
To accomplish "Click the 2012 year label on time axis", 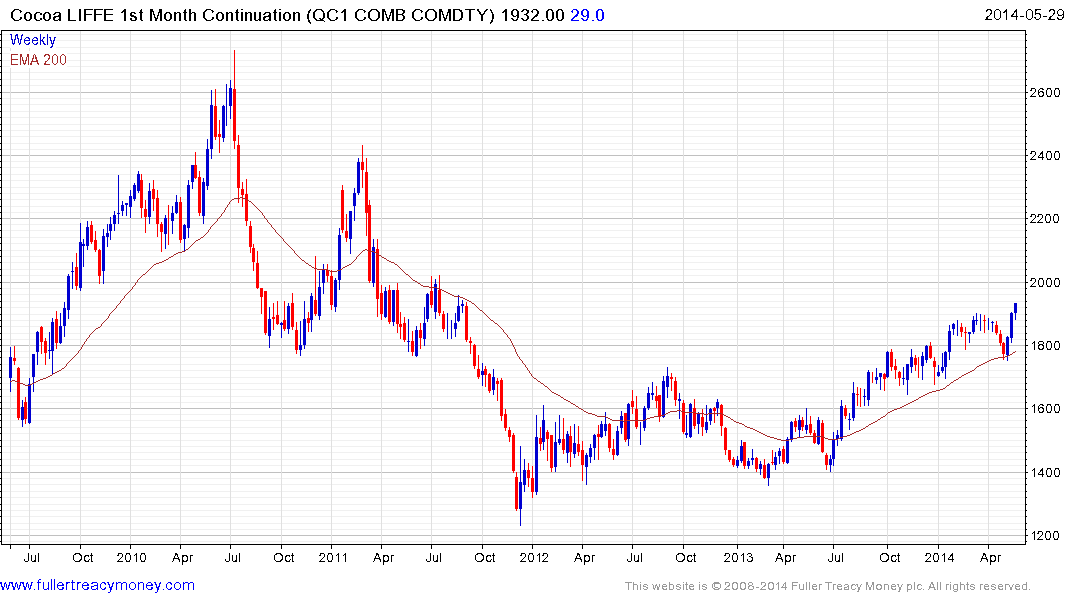I will click(534, 557).
